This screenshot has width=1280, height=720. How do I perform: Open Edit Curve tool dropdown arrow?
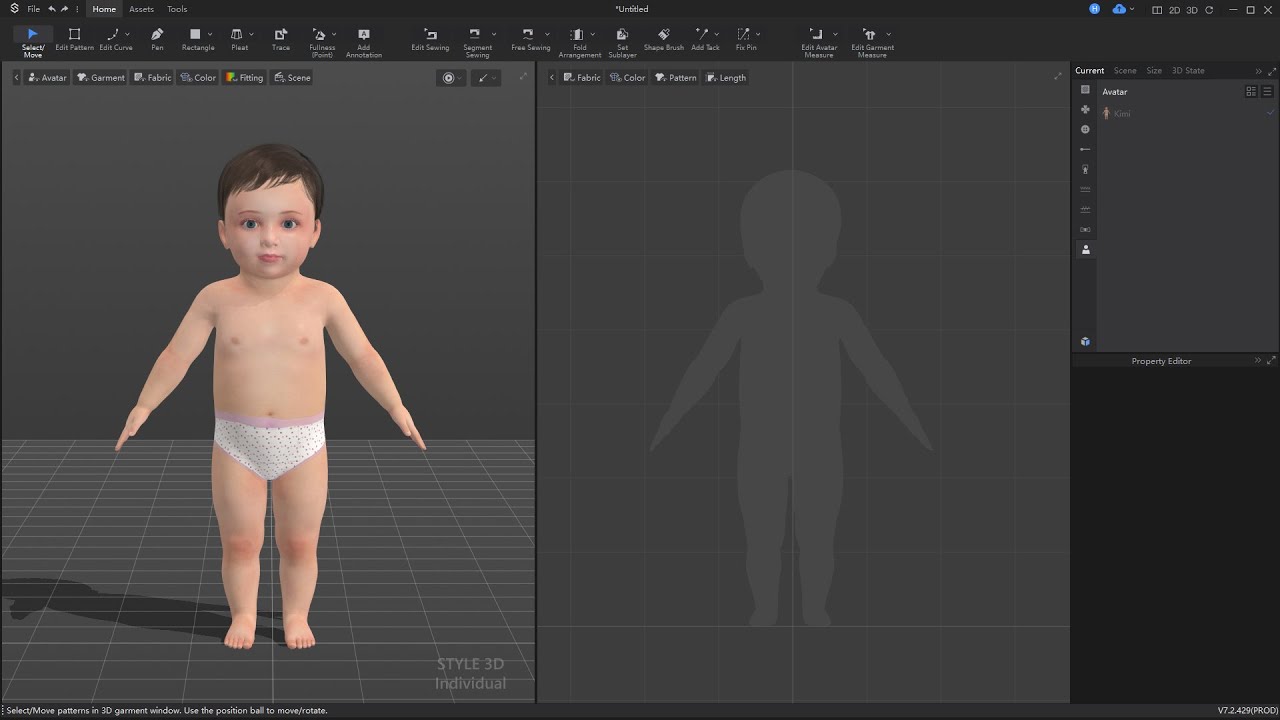point(127,34)
